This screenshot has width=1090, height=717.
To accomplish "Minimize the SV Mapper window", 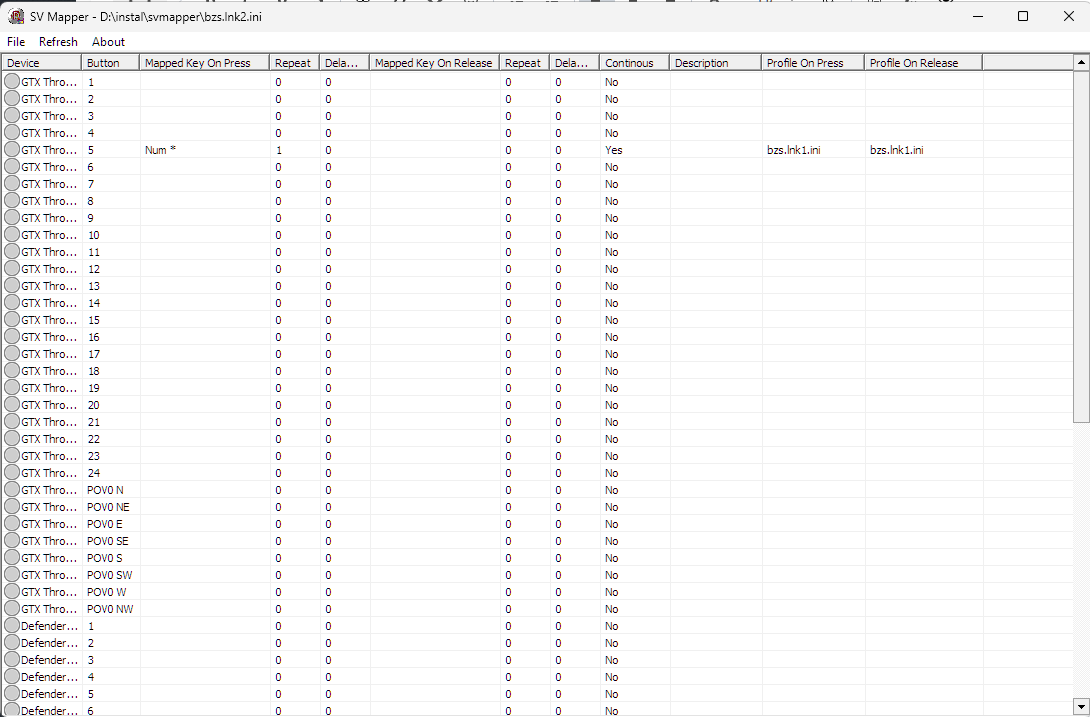I will 977,16.
